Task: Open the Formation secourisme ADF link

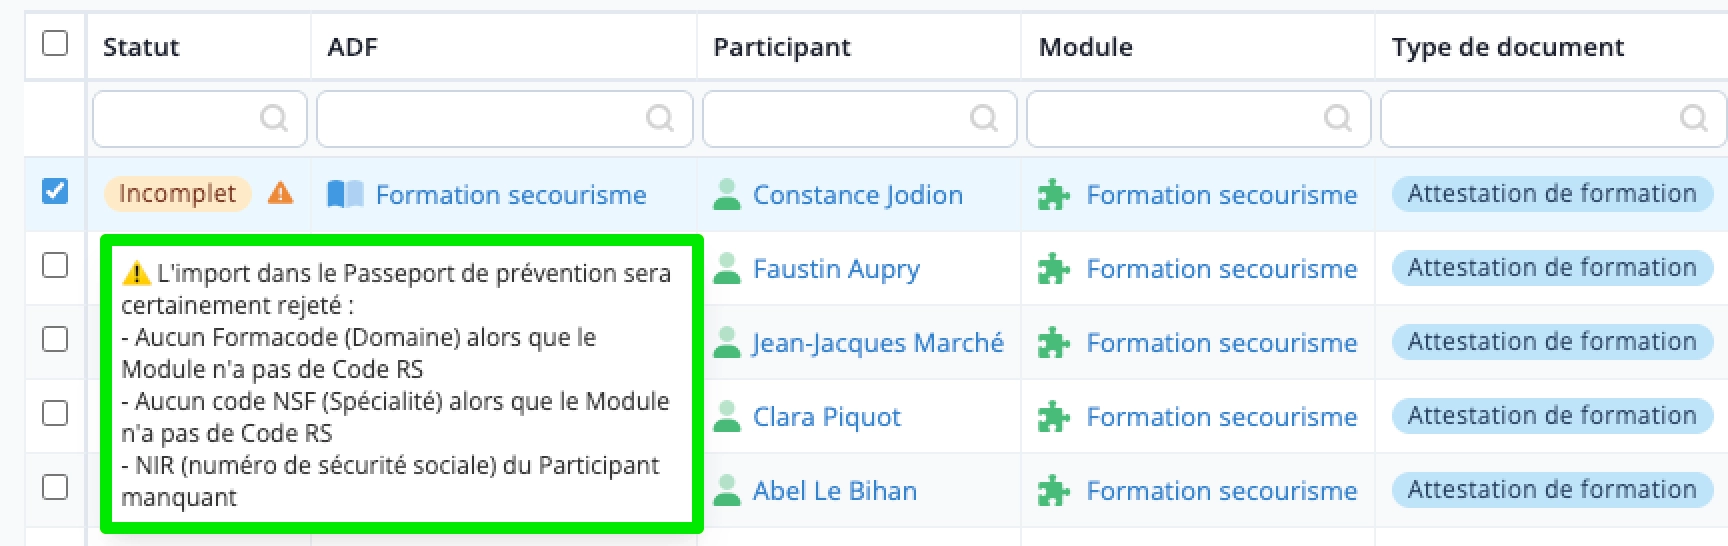Action: click(511, 195)
